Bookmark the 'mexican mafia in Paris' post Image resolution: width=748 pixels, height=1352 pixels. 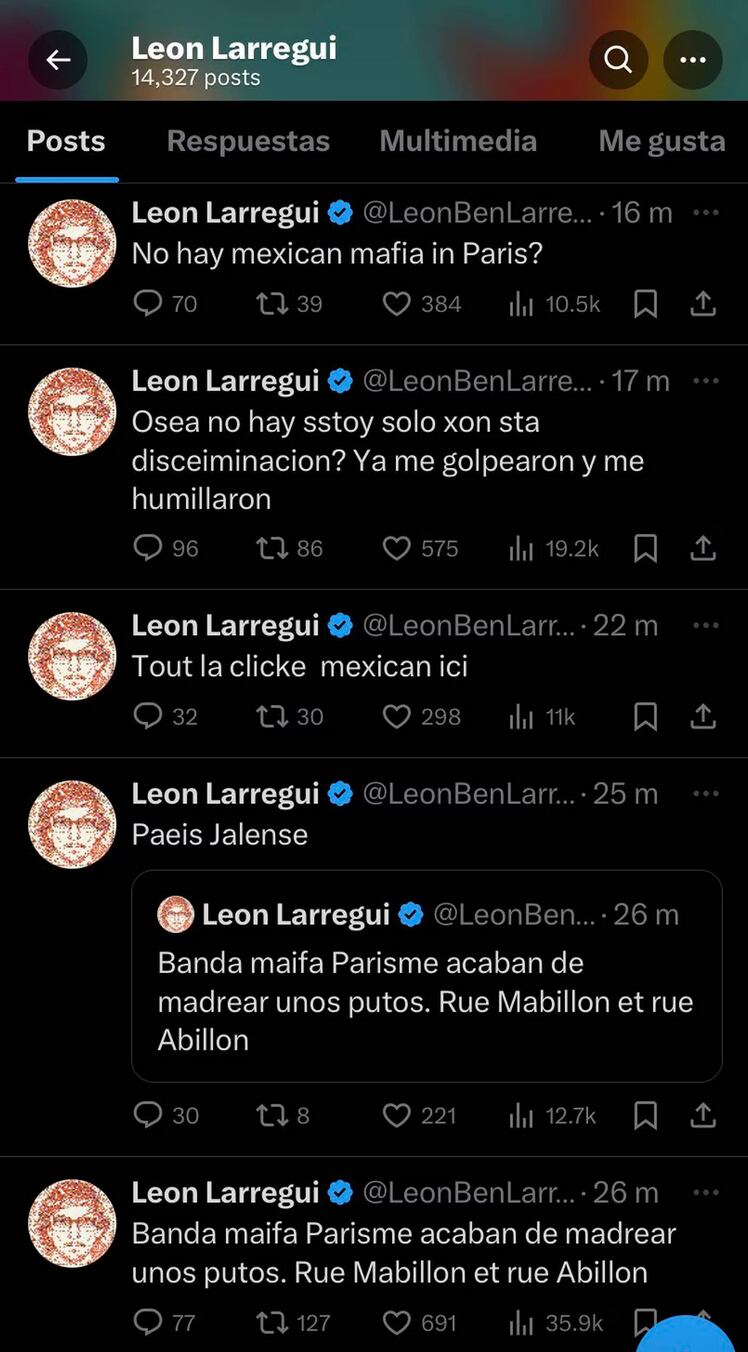(646, 304)
